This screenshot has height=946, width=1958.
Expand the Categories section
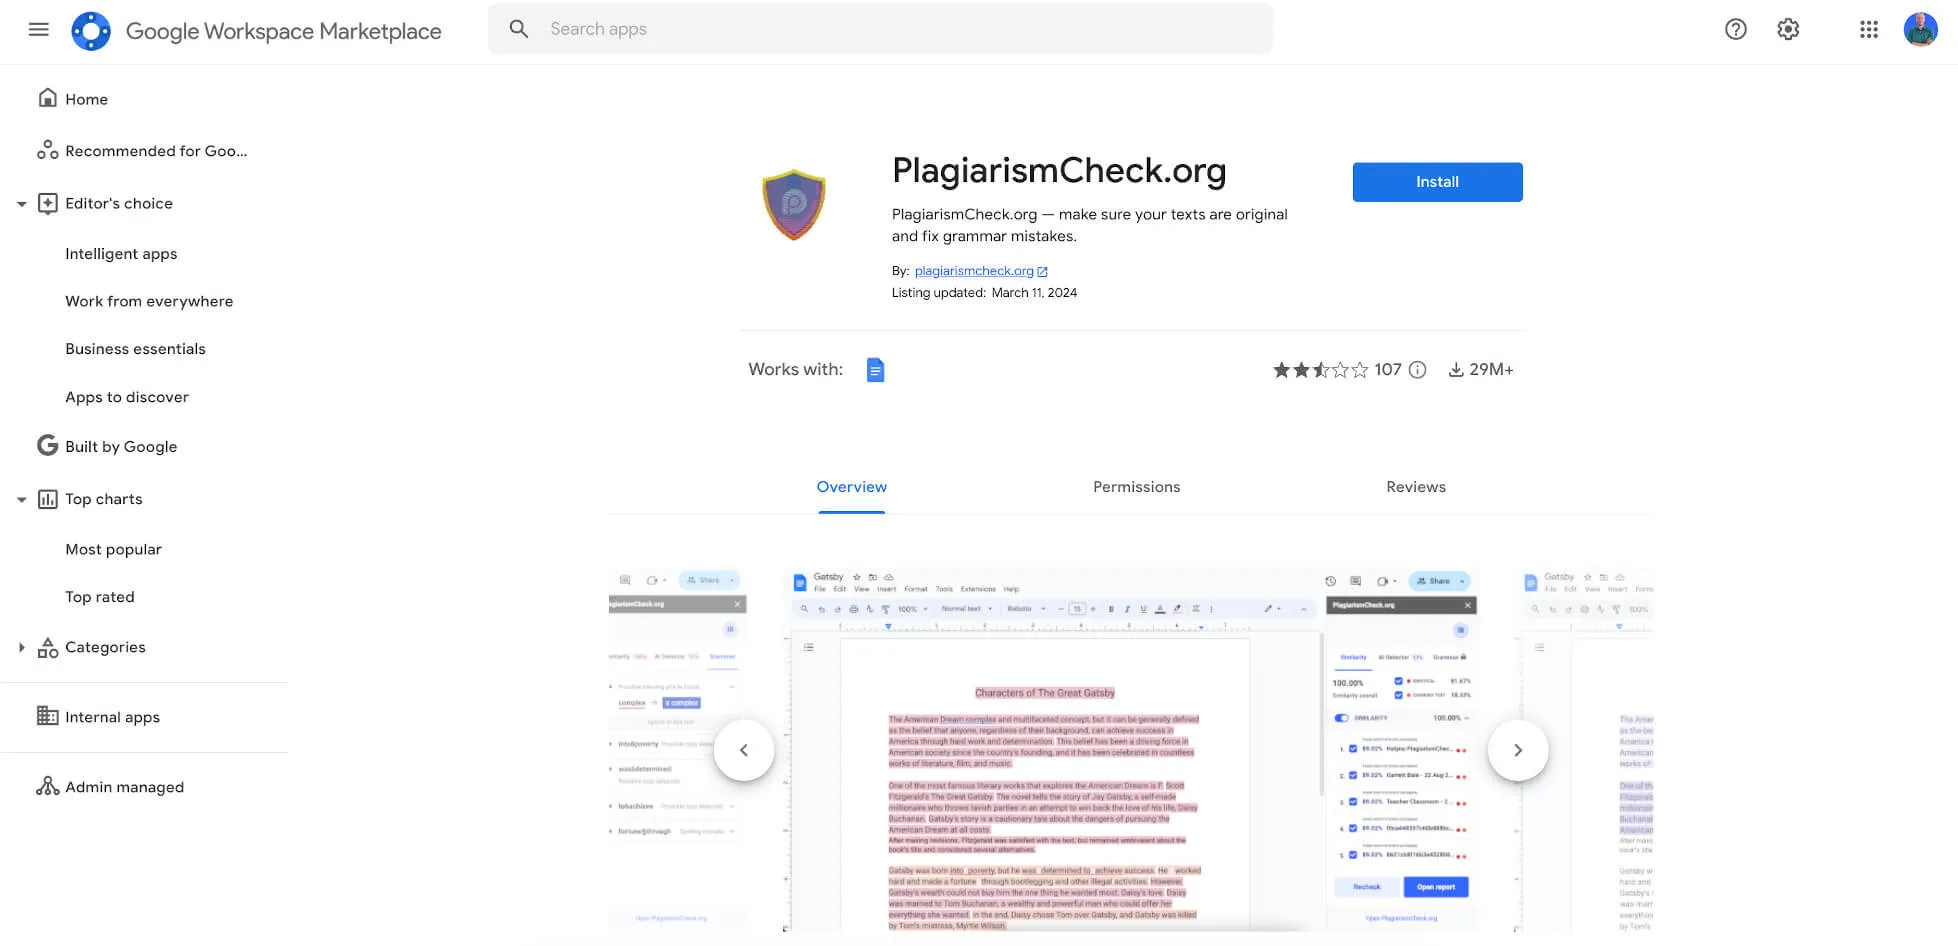click(x=21, y=647)
